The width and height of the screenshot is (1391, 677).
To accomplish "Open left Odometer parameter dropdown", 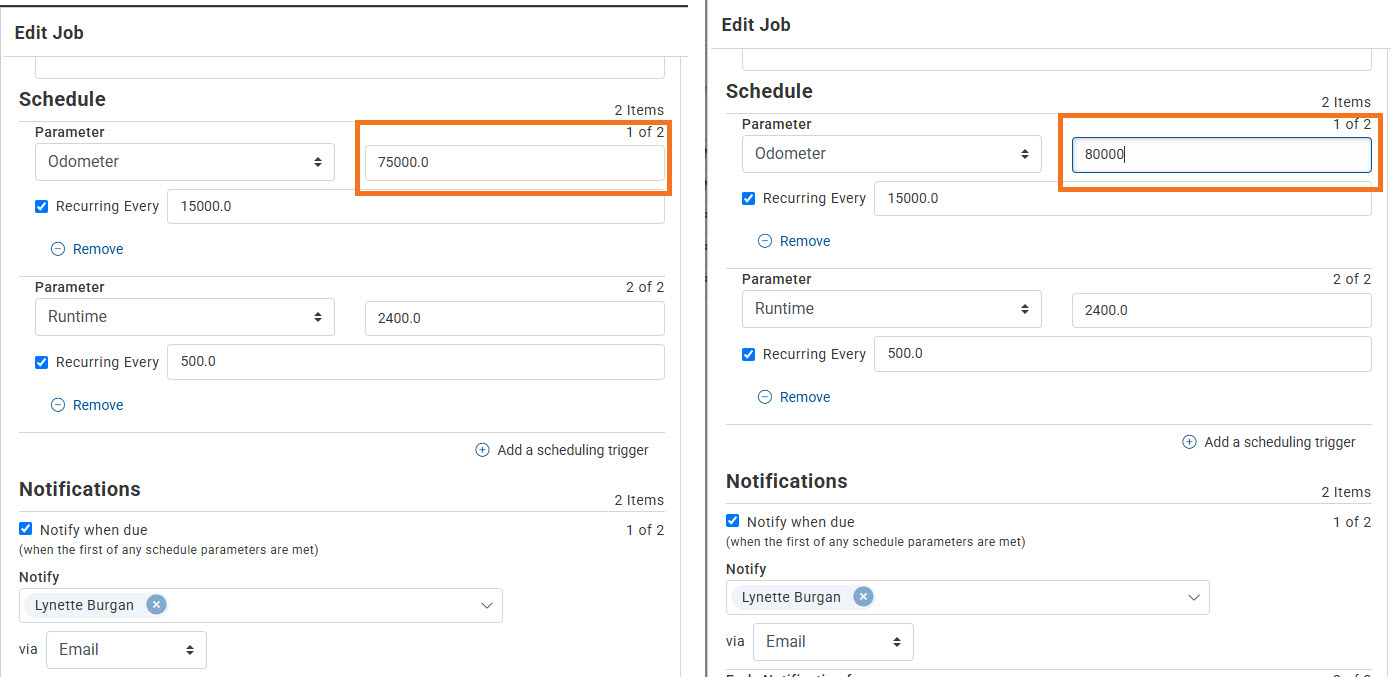I will [x=185, y=162].
